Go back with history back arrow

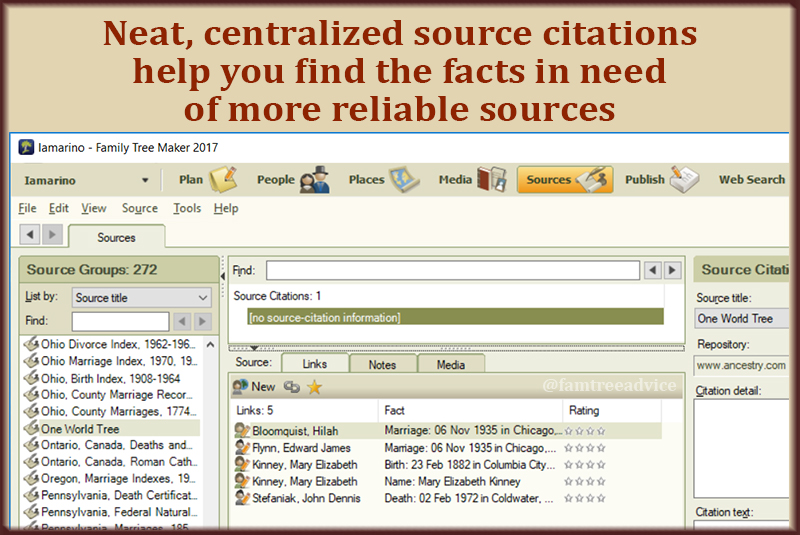click(30, 235)
